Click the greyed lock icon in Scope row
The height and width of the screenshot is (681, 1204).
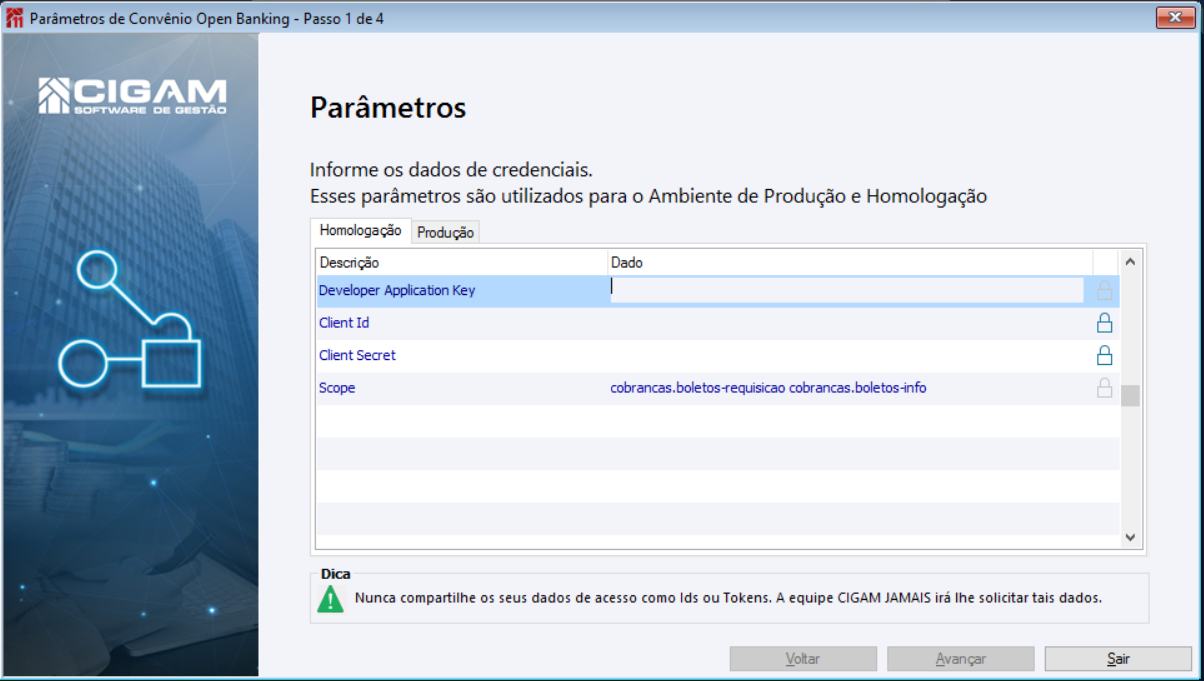pyautogui.click(x=1105, y=388)
